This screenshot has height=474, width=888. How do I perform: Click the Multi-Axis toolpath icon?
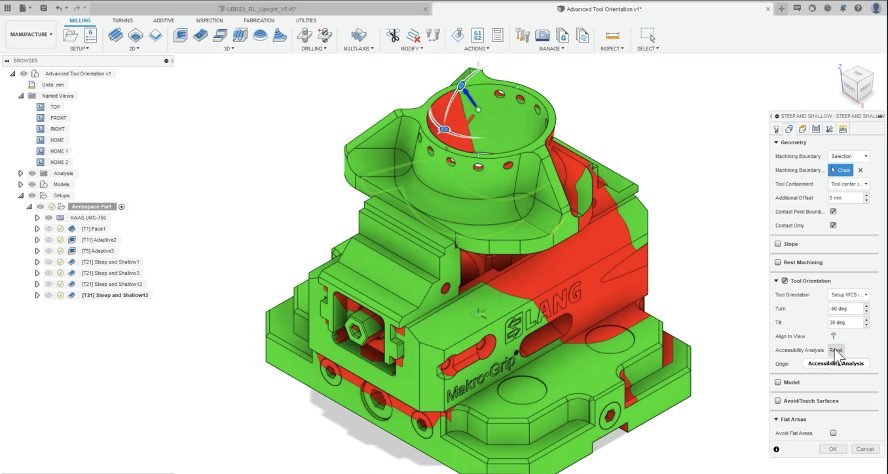tap(358, 35)
